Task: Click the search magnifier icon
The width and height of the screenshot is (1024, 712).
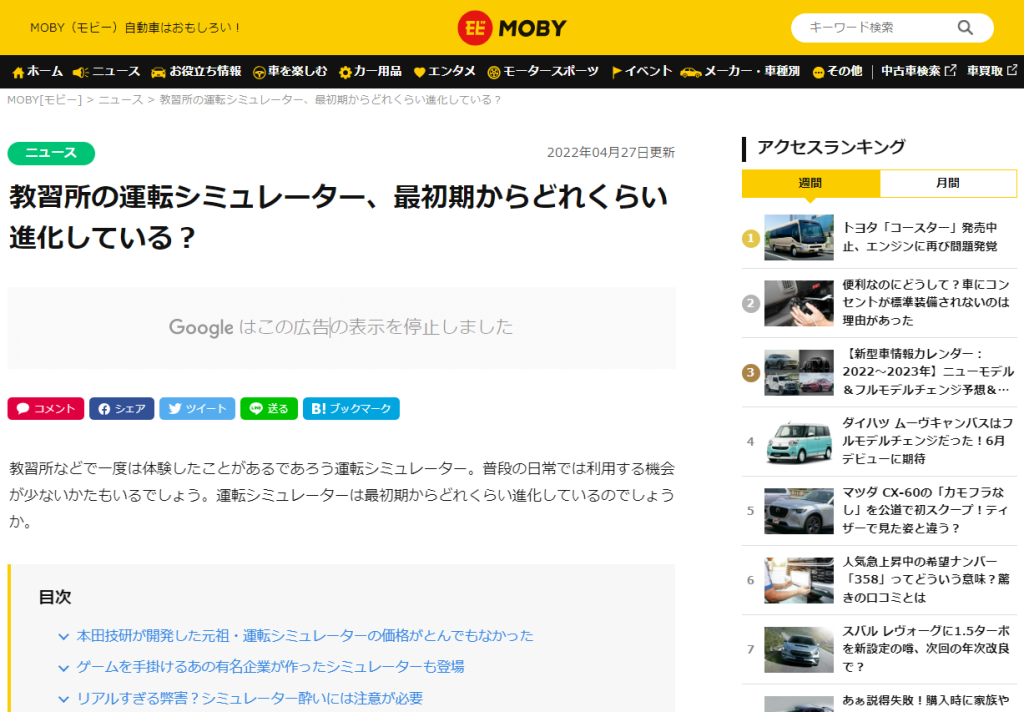Action: point(965,28)
